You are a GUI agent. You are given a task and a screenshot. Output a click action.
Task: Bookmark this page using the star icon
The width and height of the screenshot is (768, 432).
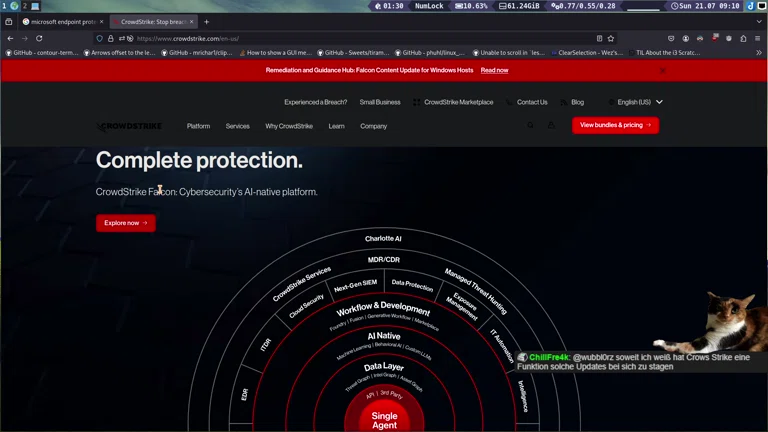610,38
